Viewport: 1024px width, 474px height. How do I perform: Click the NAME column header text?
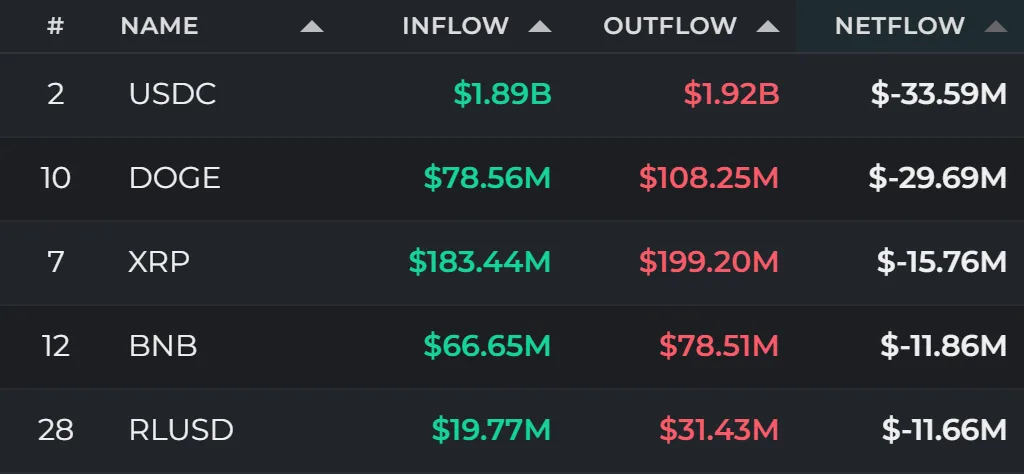pyautogui.click(x=159, y=26)
